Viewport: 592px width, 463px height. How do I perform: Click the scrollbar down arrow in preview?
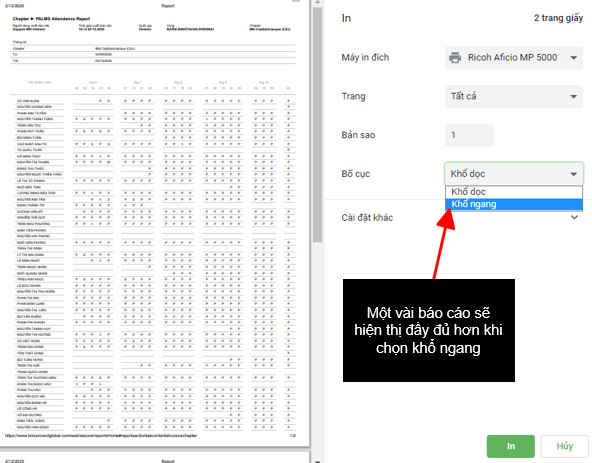coord(317,460)
